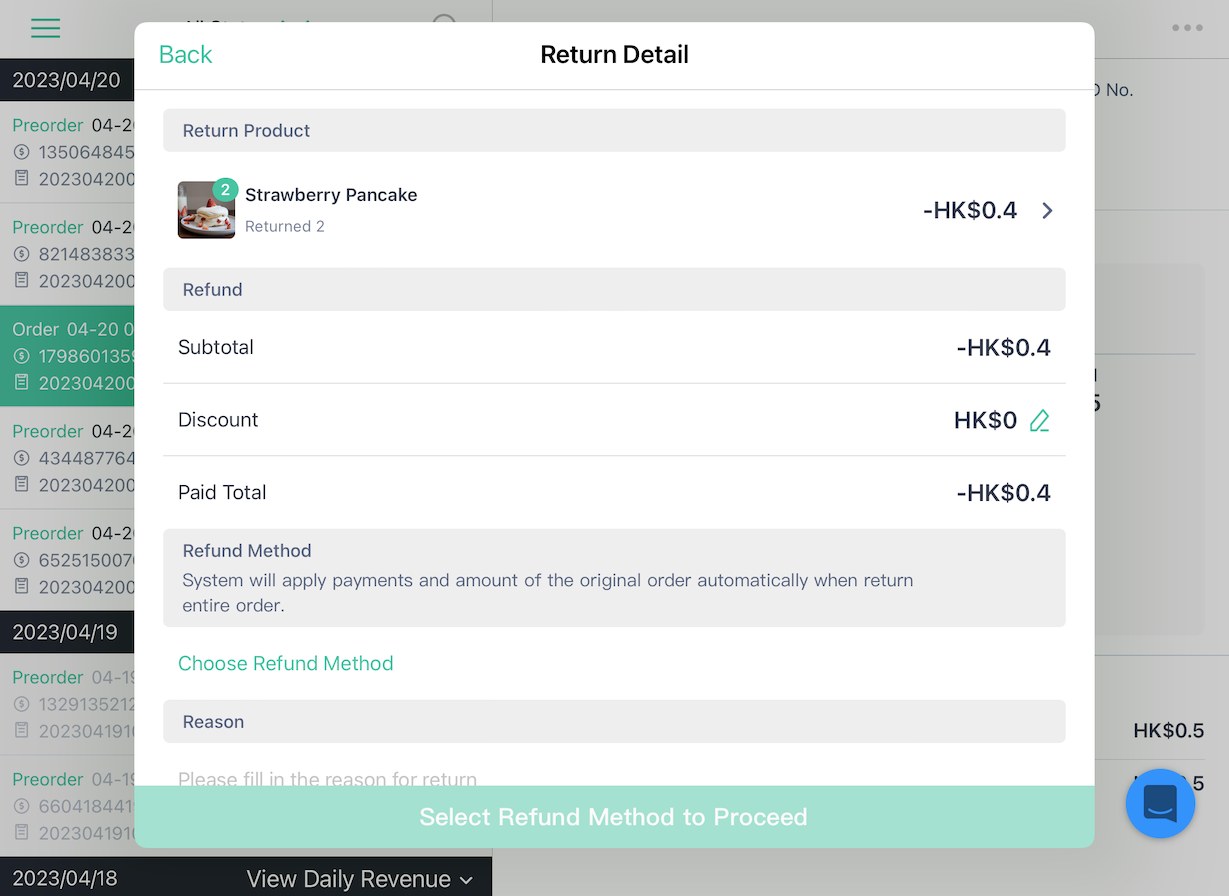Open the three-dots more options menu
The width and height of the screenshot is (1229, 896).
1187,28
